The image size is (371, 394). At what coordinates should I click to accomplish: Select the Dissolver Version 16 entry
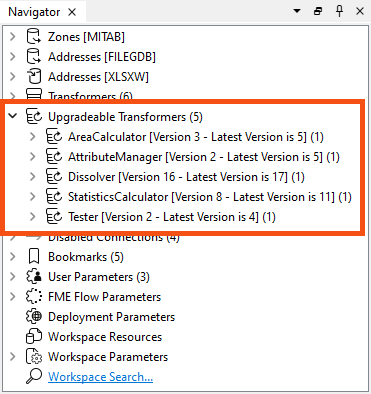click(186, 177)
